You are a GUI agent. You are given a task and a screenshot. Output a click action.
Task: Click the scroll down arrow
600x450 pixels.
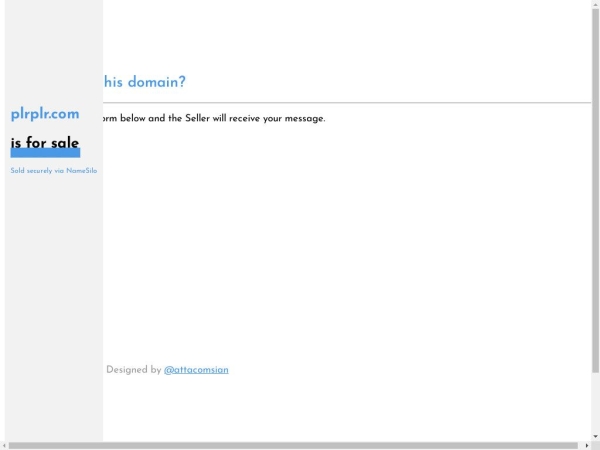tap(595, 437)
